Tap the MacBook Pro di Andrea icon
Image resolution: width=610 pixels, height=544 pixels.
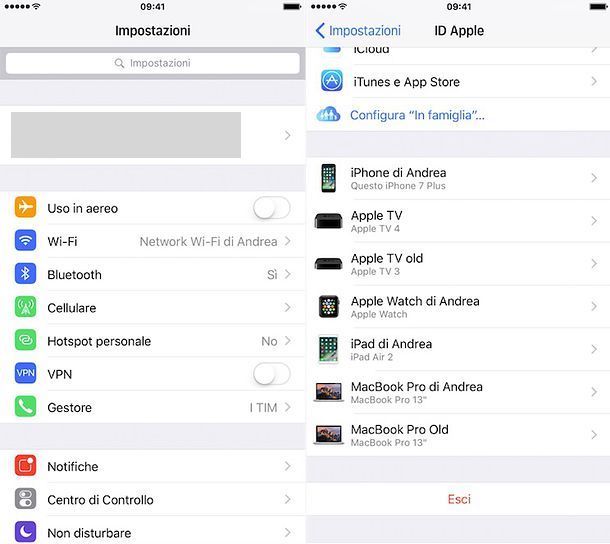pyautogui.click(x=328, y=392)
